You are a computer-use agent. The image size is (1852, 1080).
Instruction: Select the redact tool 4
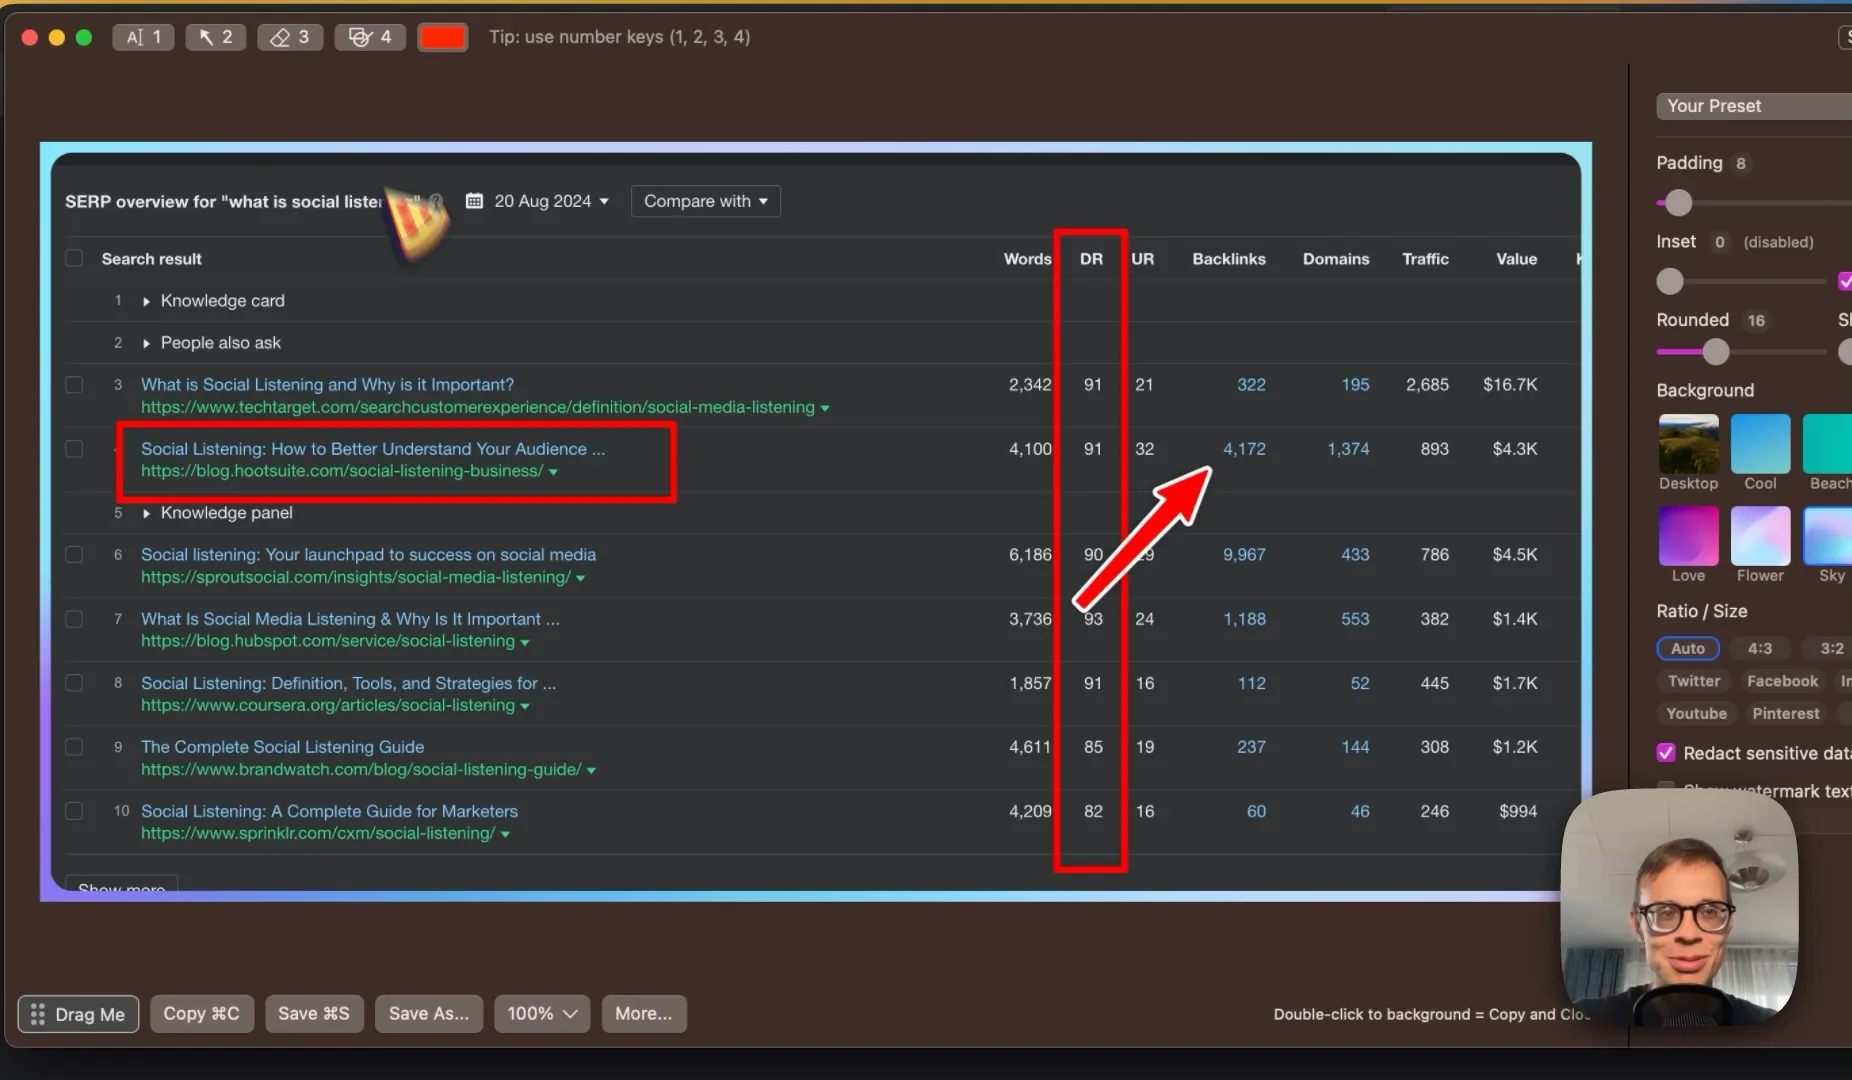[x=369, y=37]
